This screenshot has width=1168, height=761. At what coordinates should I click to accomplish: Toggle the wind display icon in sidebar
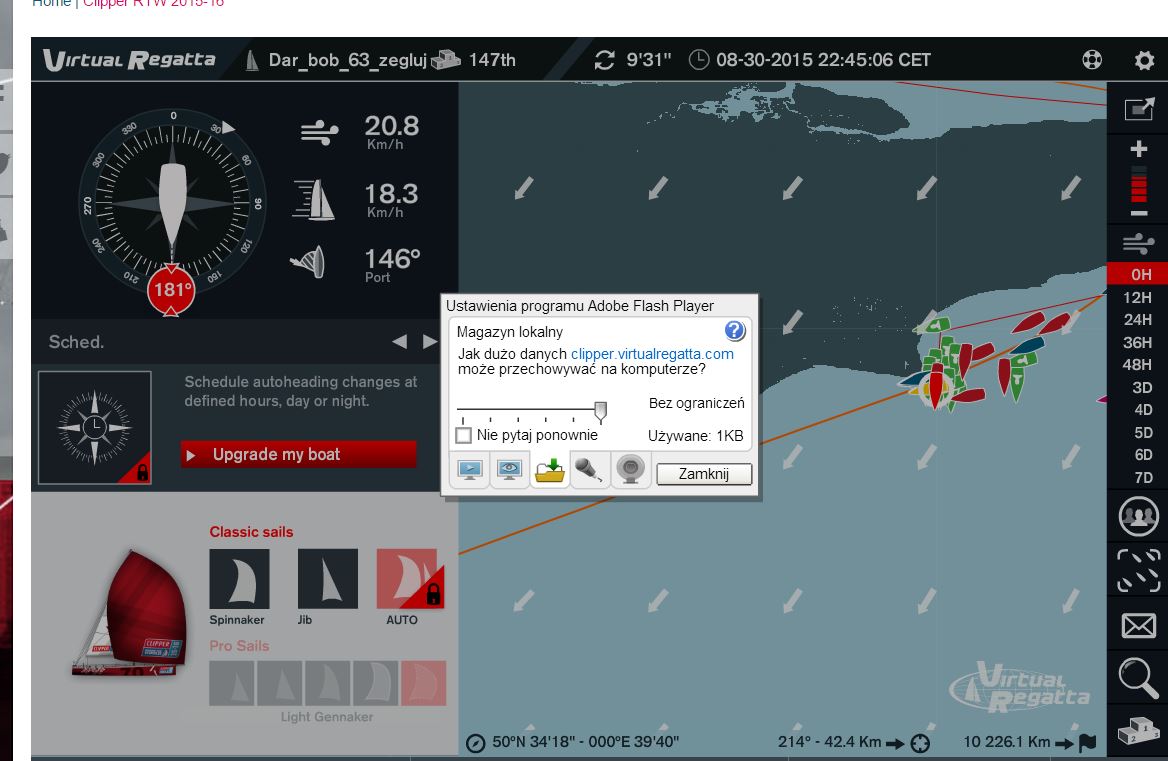1138,243
